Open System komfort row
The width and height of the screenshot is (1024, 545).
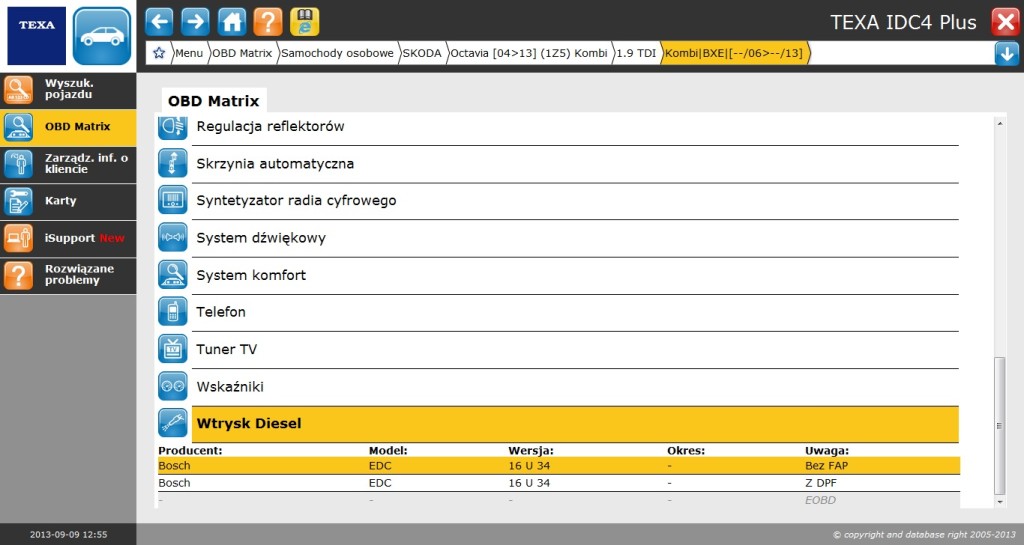[x=575, y=275]
